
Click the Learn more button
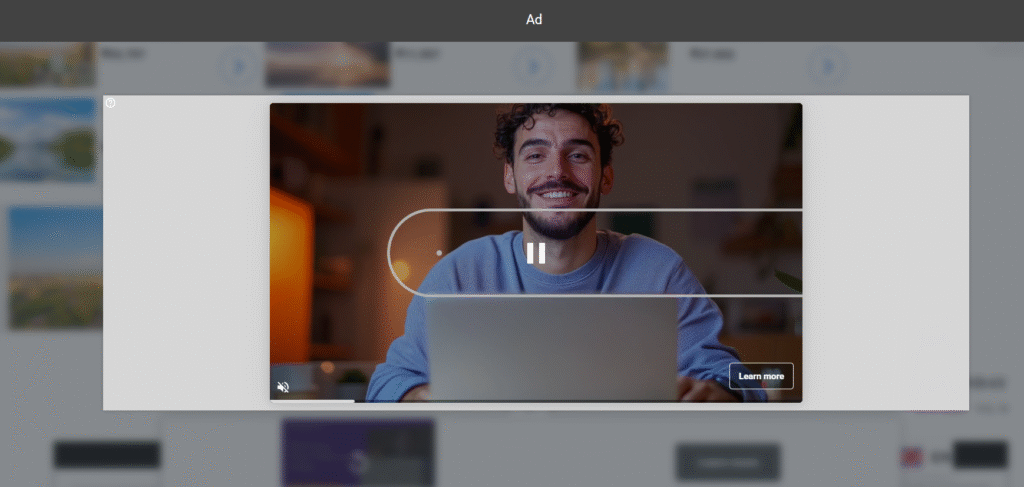[x=761, y=376]
